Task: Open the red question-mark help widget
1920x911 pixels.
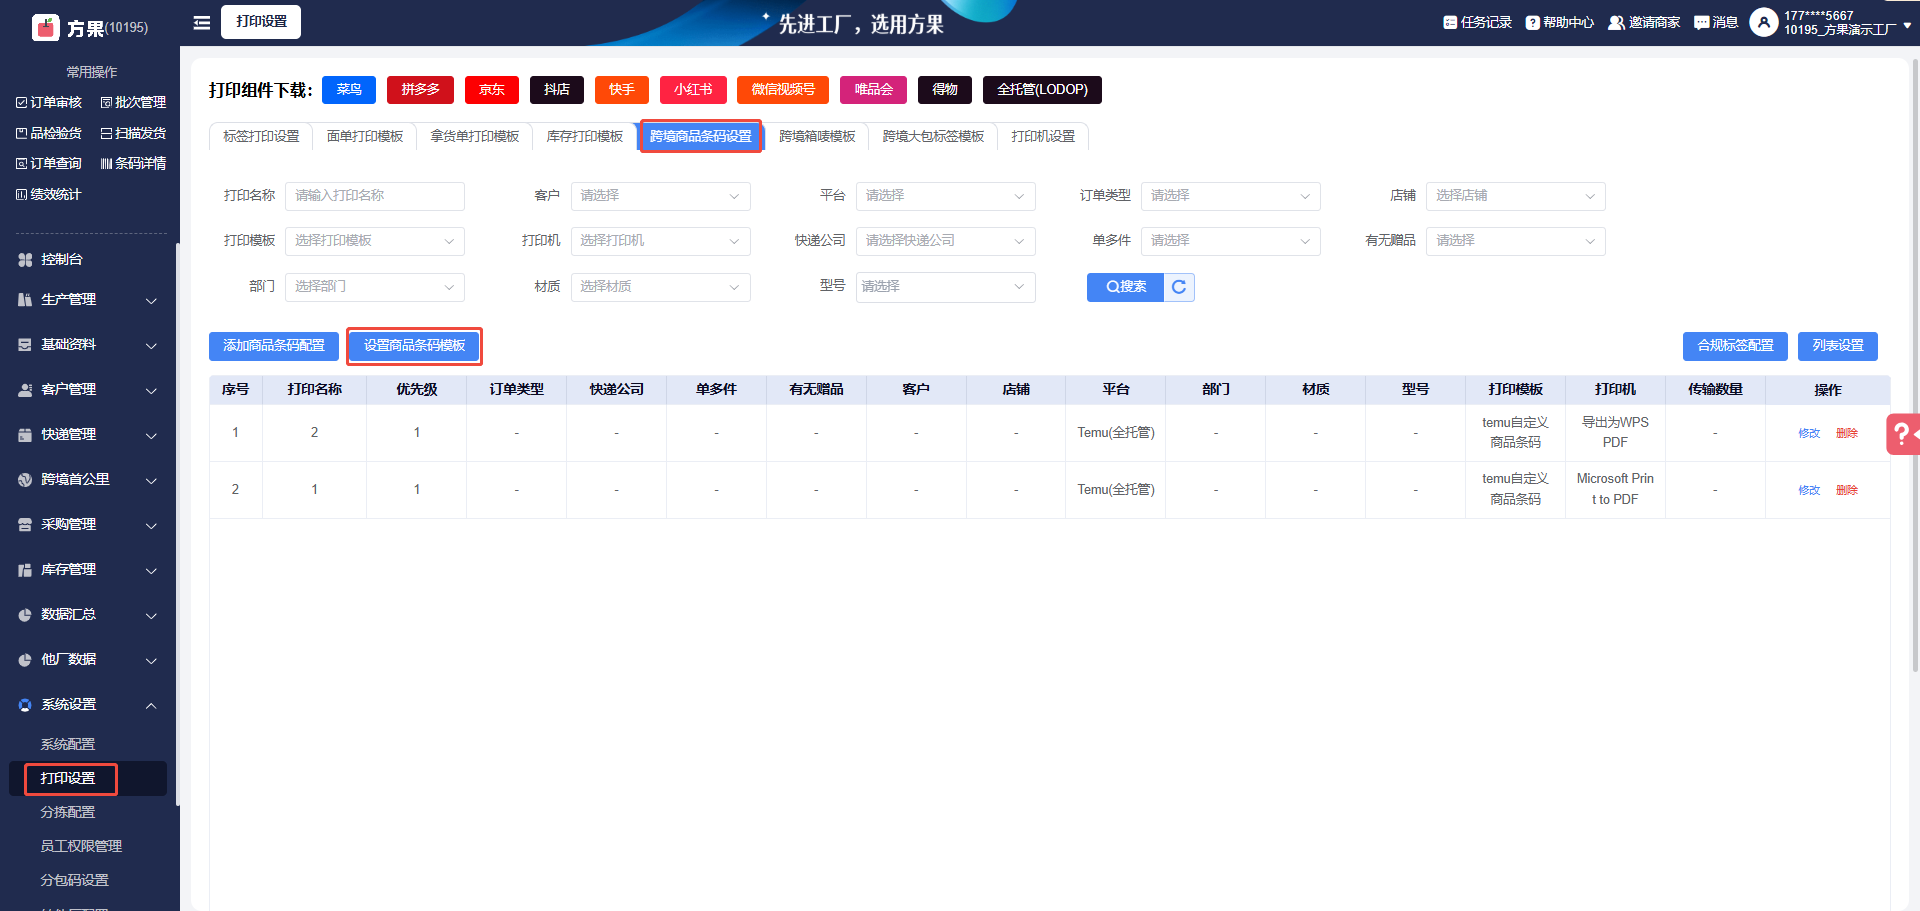Action: coord(1903,434)
